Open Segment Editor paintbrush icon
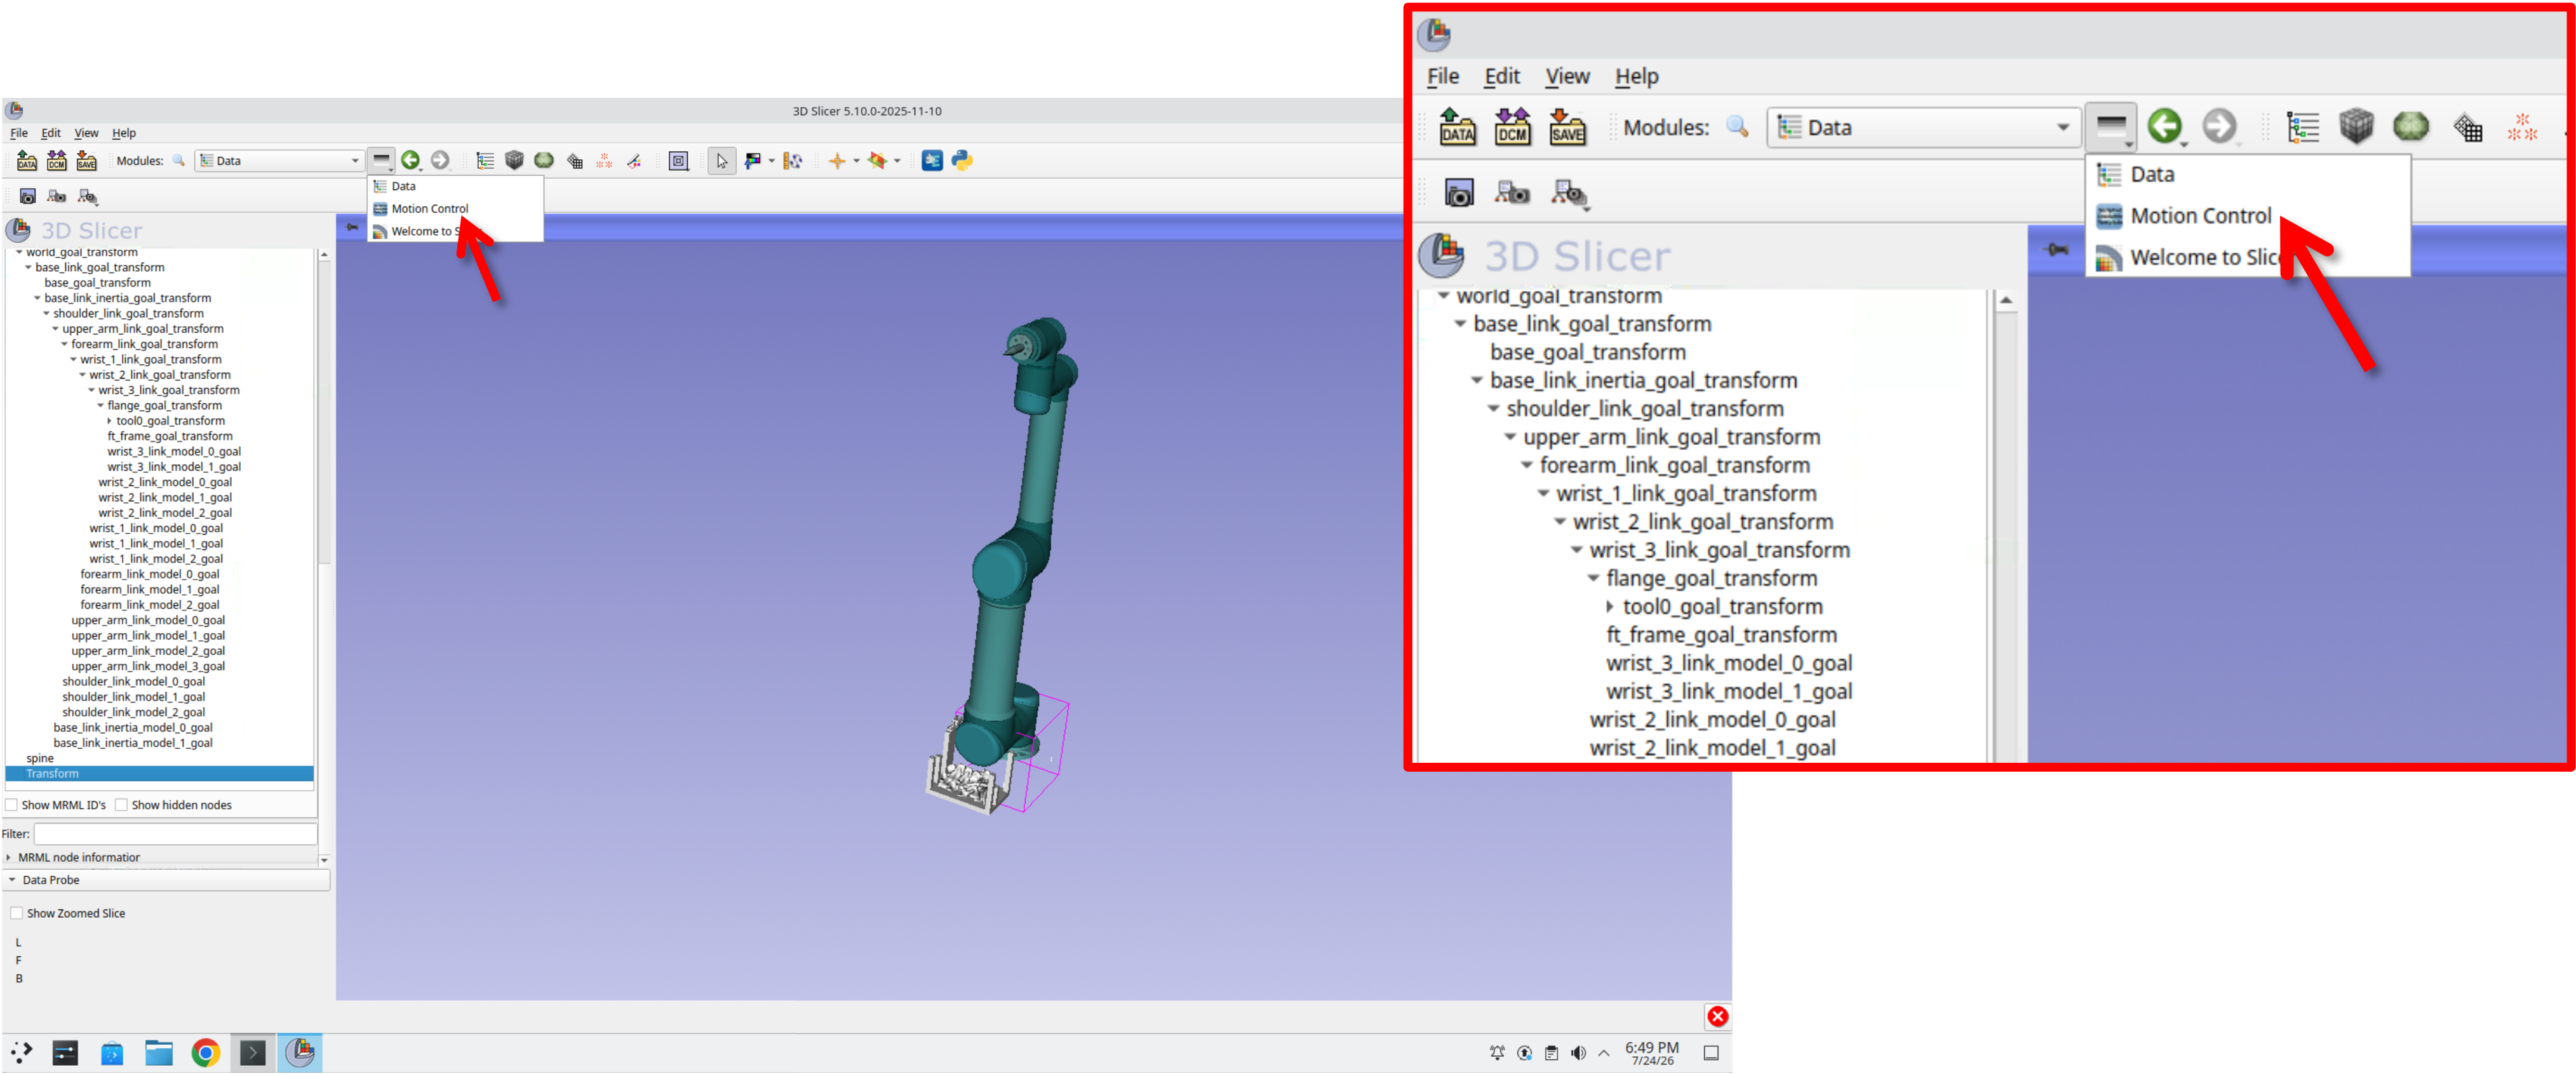The image size is (2576, 1074). (634, 160)
